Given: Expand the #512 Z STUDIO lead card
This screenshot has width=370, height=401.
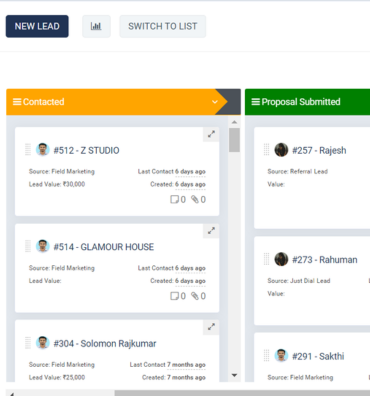Looking at the screenshot, I should [211, 134].
